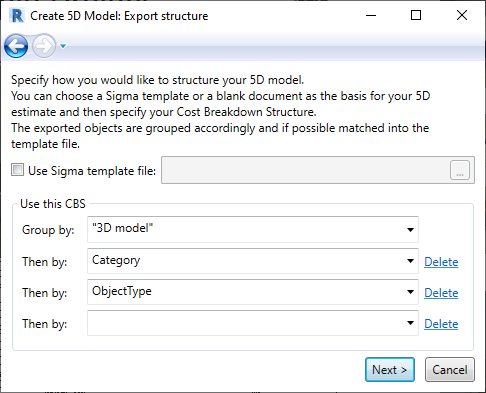This screenshot has height=393, width=486.
Task: Click the greyed Forward arrow button
Action: [x=44, y=46]
